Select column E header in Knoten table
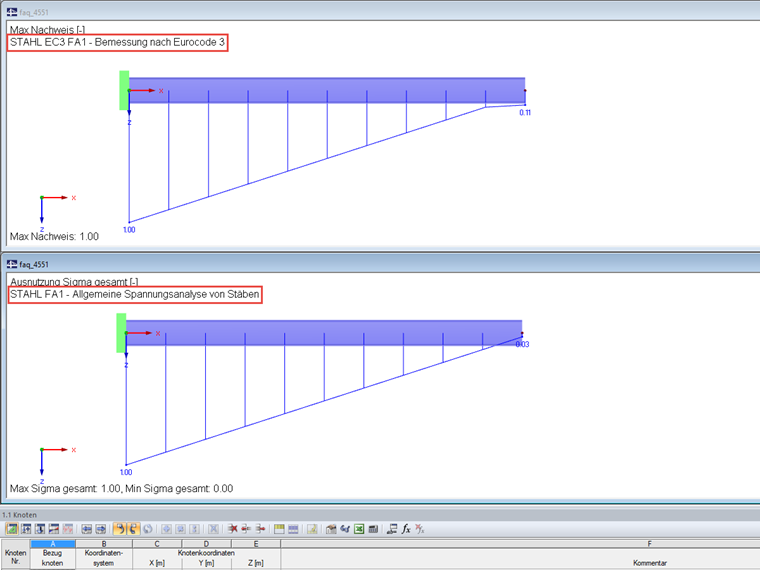Screen dimensions: 760x570 (x=256, y=544)
